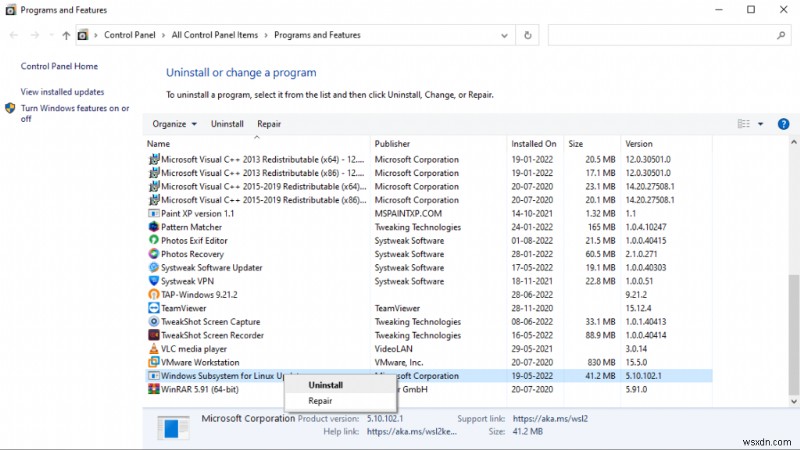
Task: Open the Organize dropdown menu
Action: (174, 124)
